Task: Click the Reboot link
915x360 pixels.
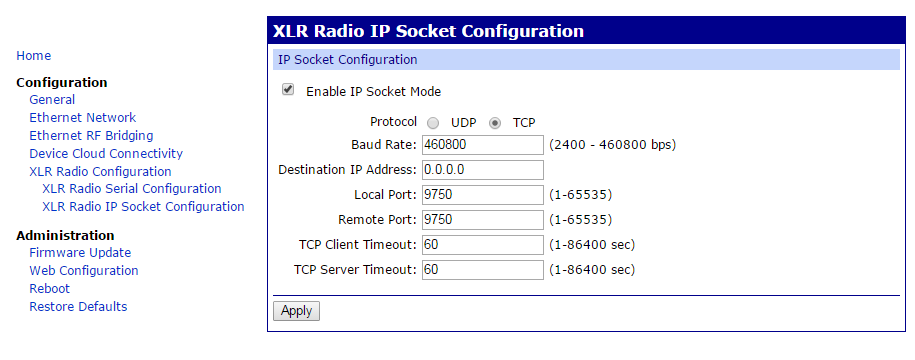Action: [50, 289]
